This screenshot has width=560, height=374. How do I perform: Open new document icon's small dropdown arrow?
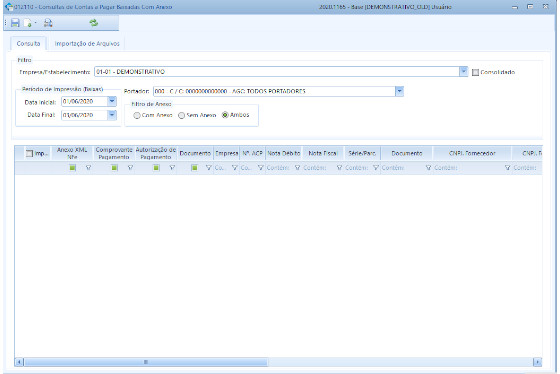pos(35,23)
